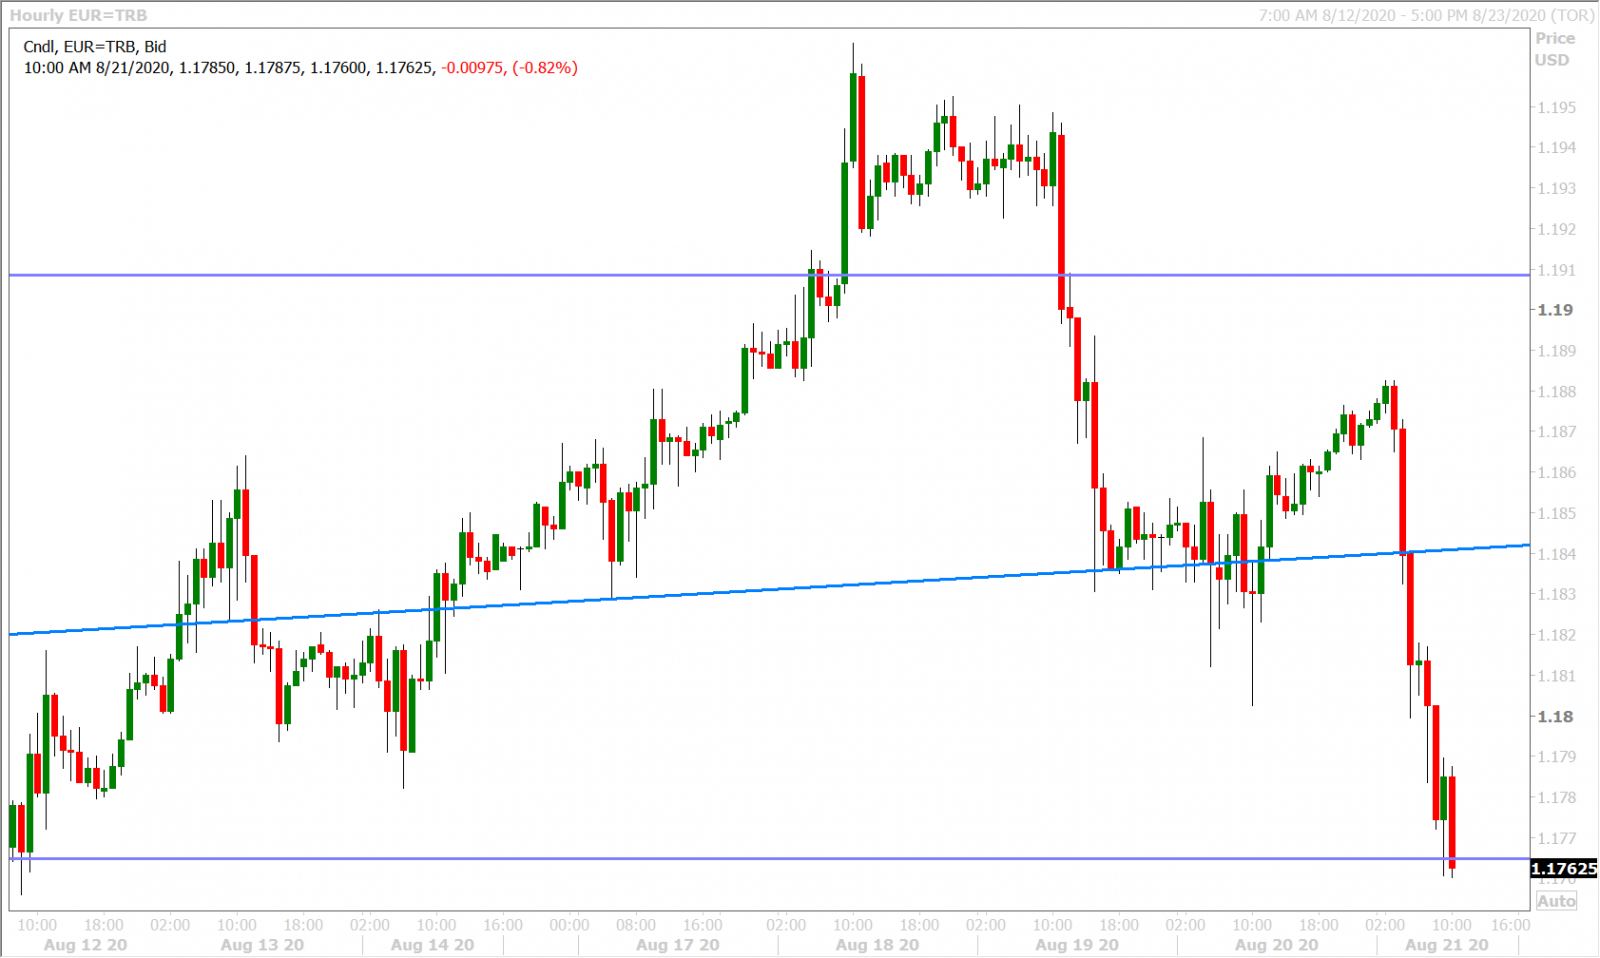
Task: Click the 1.193 price axis label
Action: pyautogui.click(x=1557, y=188)
